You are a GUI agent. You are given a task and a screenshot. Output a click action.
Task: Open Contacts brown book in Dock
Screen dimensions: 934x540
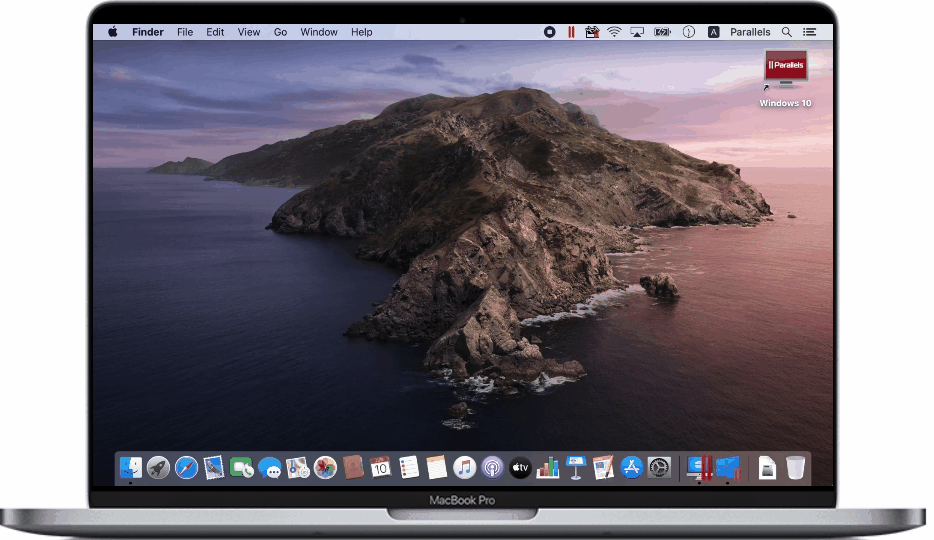(353, 468)
